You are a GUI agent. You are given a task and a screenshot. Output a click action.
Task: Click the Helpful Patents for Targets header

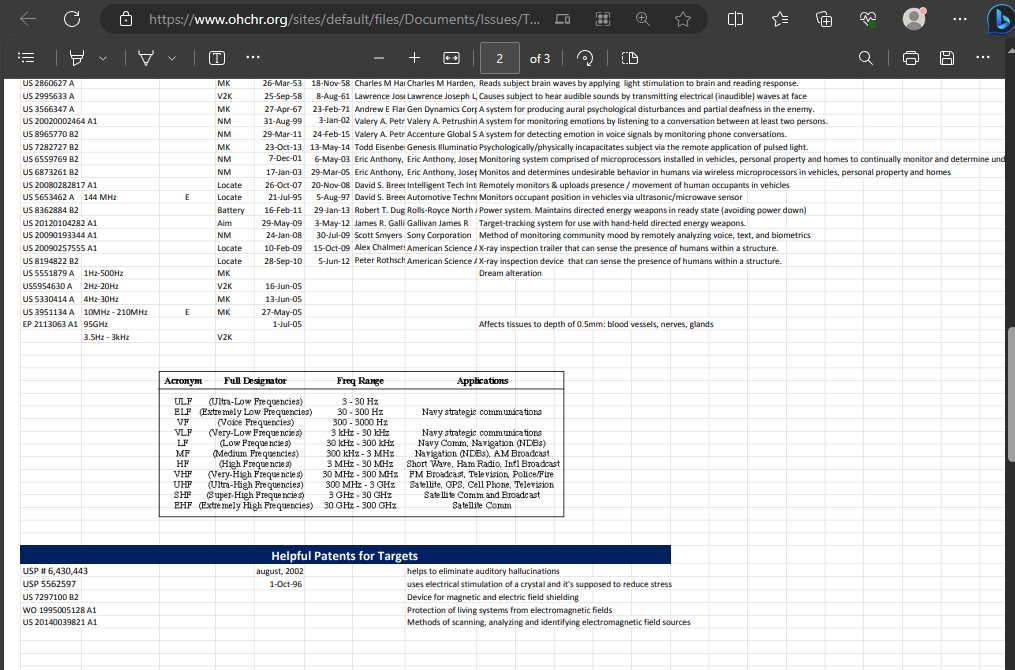click(345, 555)
